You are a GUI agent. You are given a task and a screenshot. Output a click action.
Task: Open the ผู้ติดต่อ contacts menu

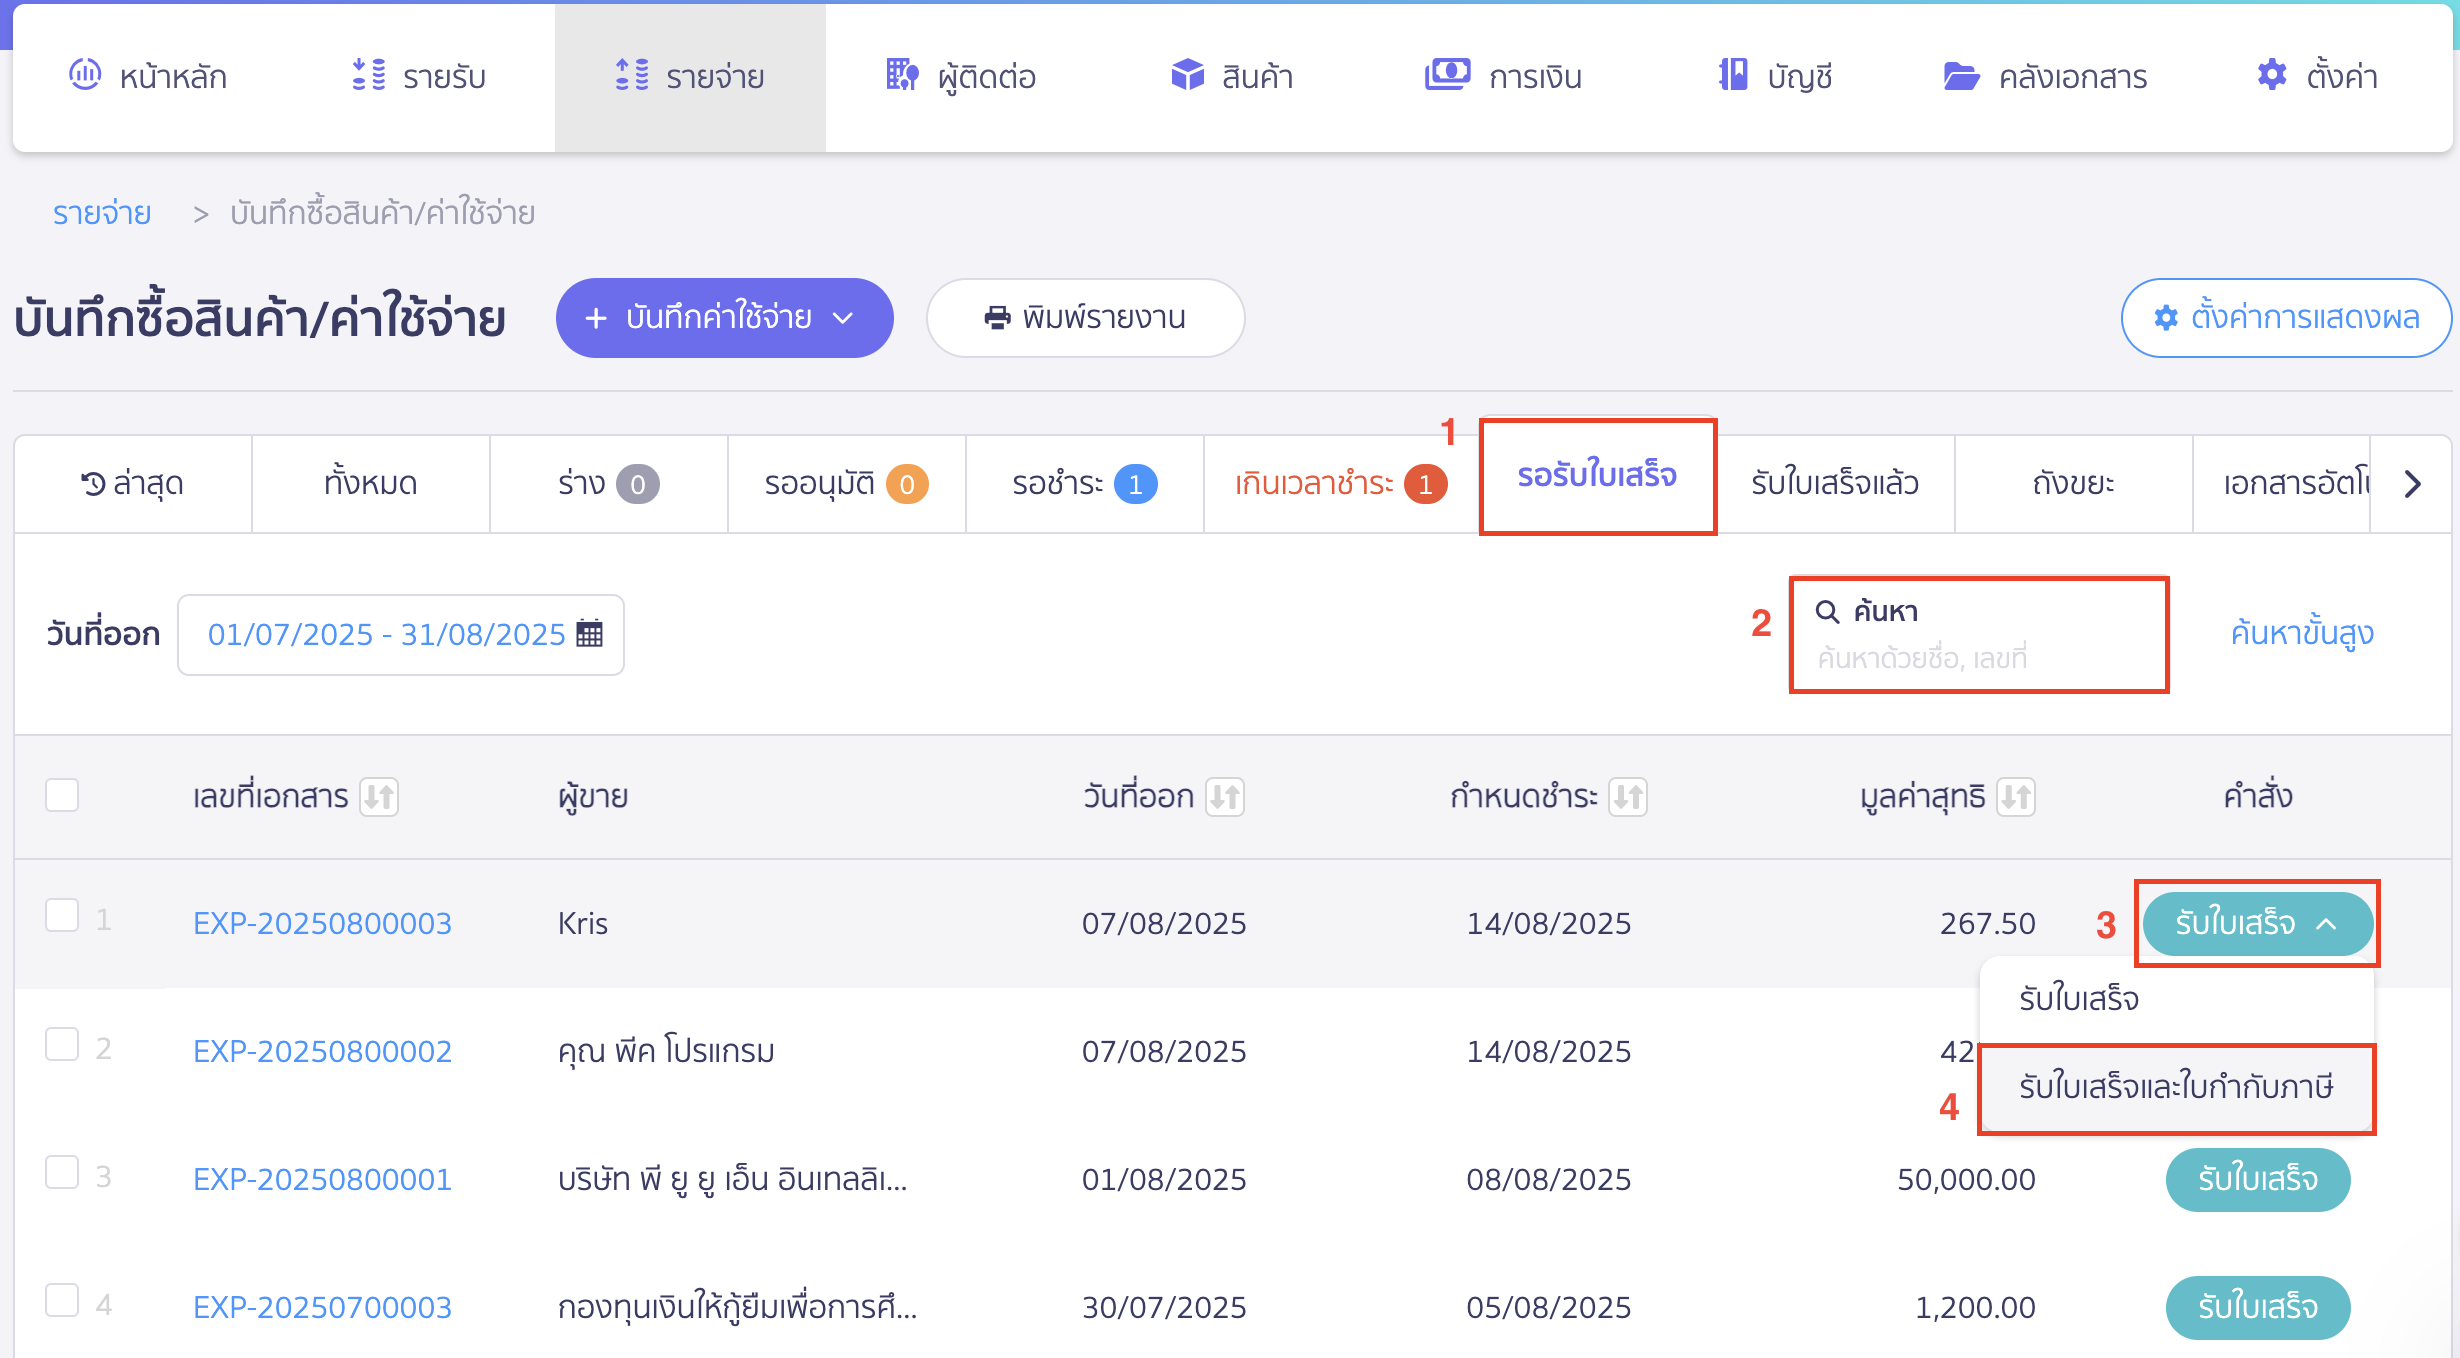960,76
